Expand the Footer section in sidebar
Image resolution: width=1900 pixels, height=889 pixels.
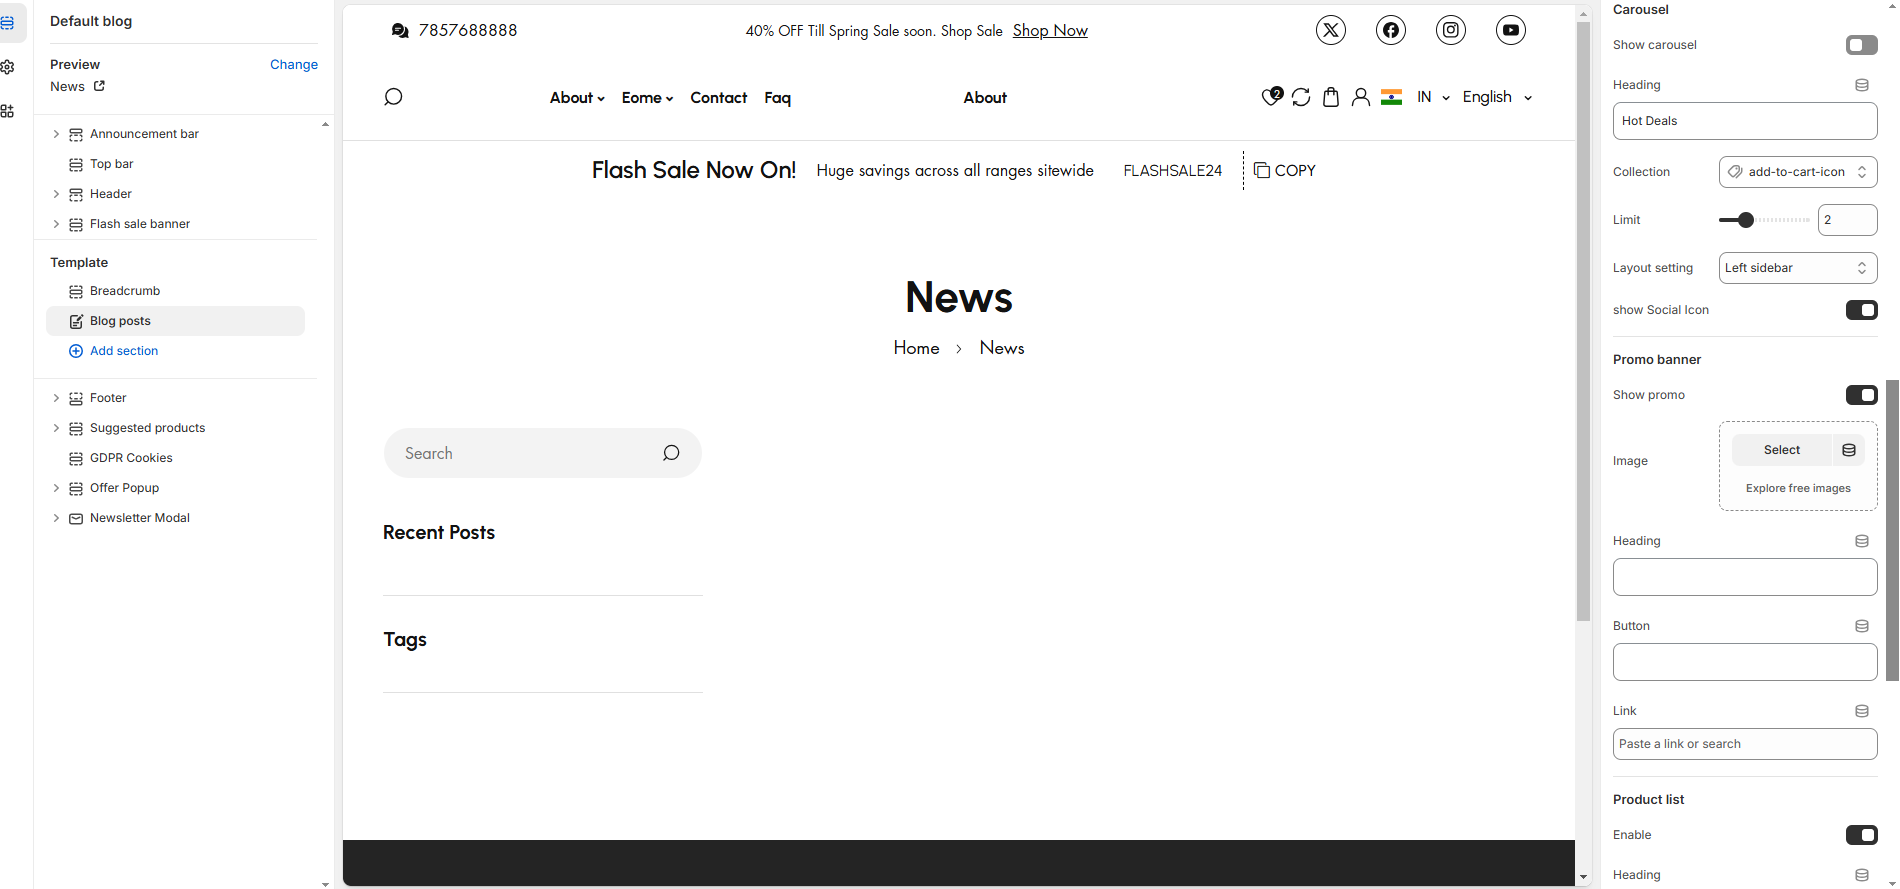coord(56,398)
